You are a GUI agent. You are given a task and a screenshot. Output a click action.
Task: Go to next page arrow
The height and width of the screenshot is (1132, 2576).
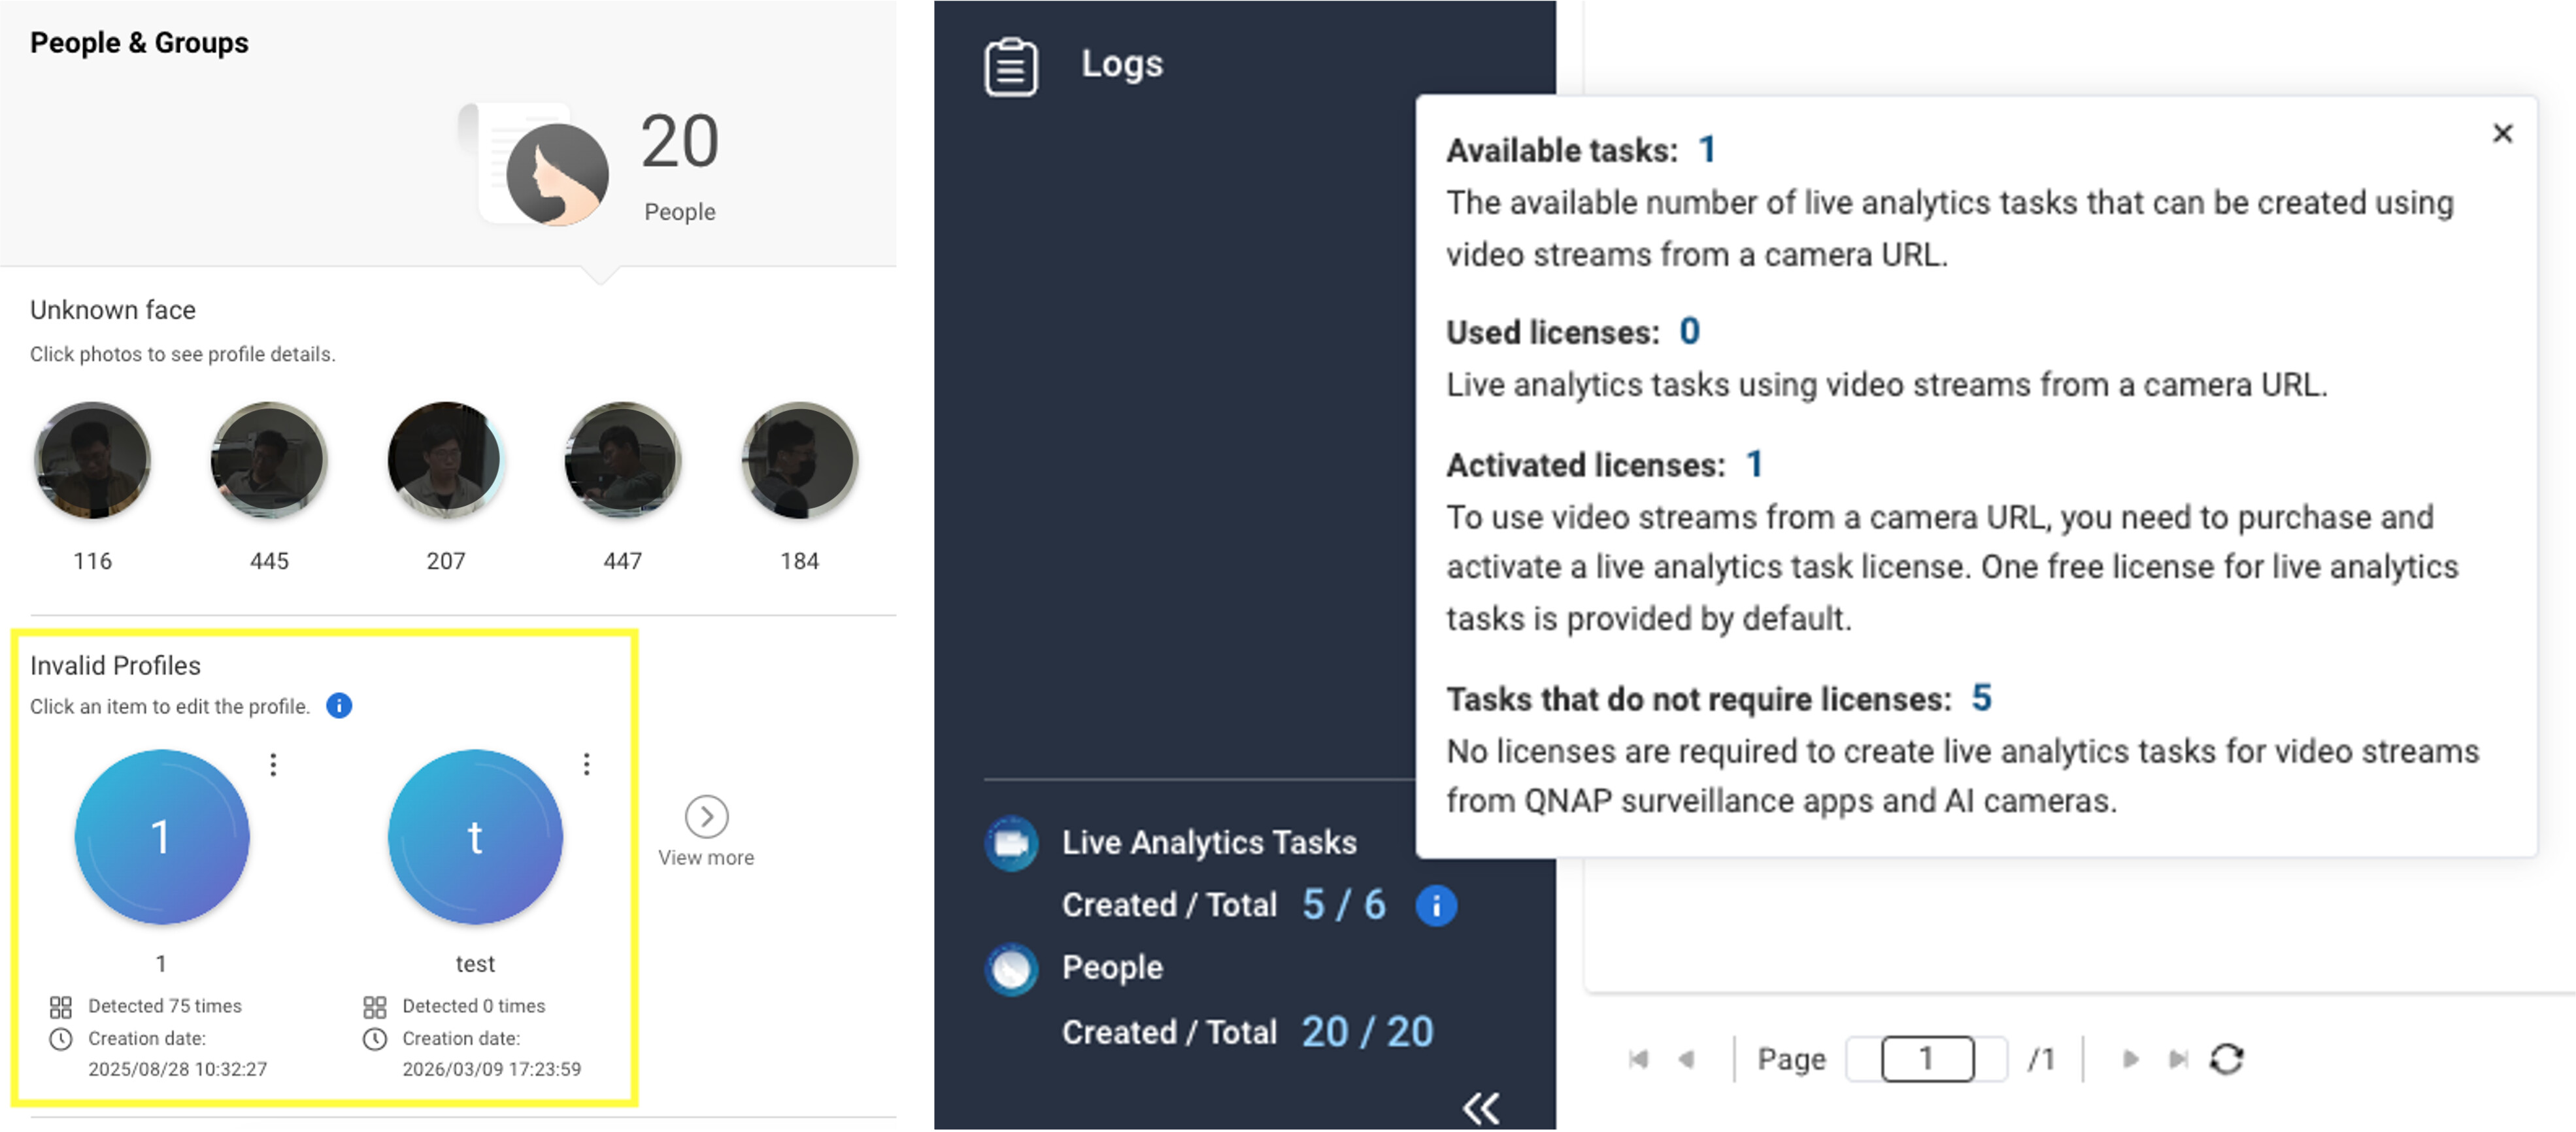pyautogui.click(x=2130, y=1058)
